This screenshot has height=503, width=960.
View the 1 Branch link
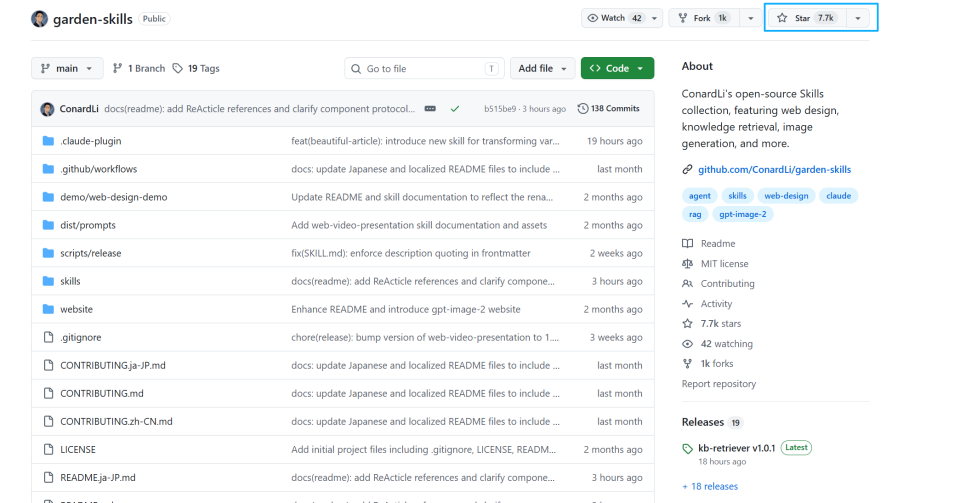click(139, 69)
